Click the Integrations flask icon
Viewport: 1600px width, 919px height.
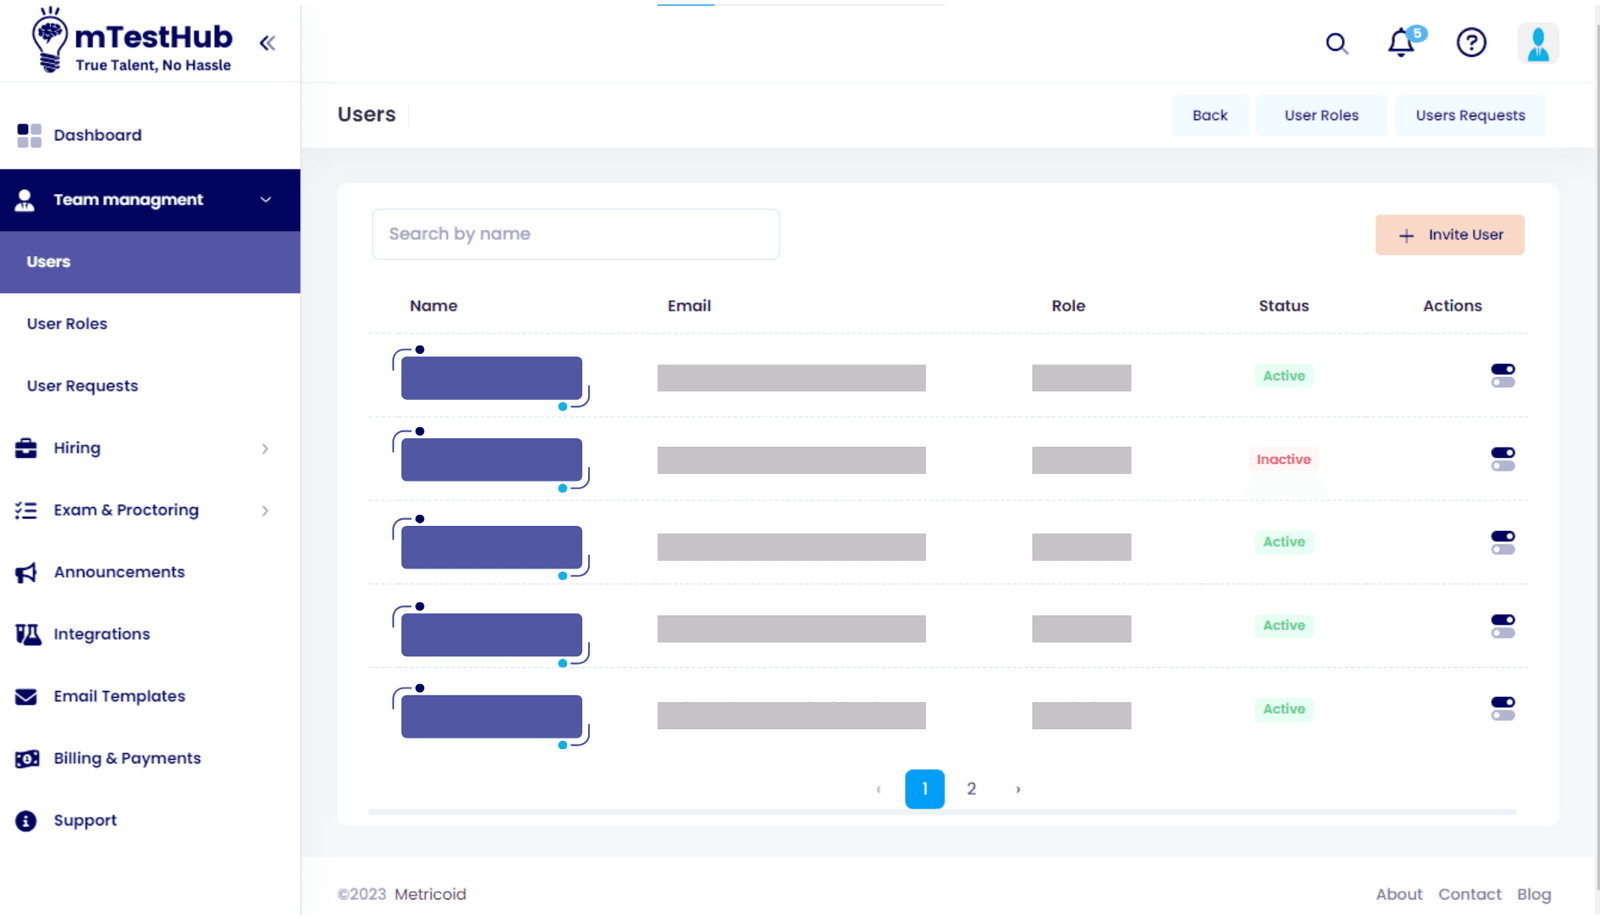pyautogui.click(x=28, y=634)
